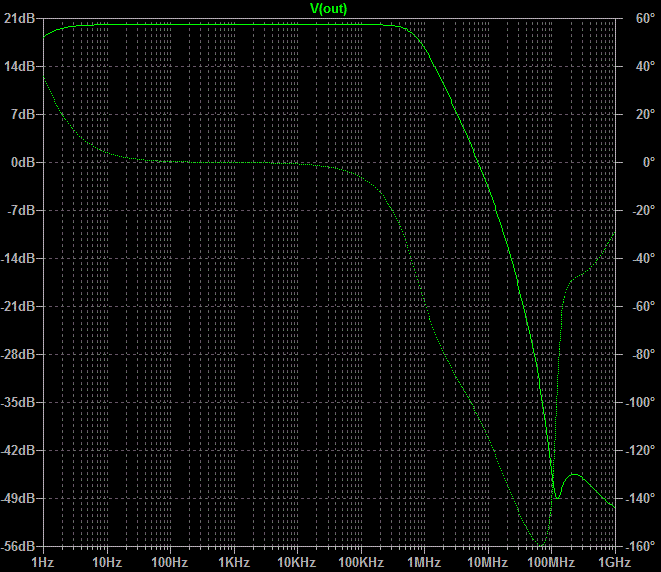This screenshot has height=572, width=661.
Task: Click the 1Hz frequency axis label
Action: pos(43,562)
